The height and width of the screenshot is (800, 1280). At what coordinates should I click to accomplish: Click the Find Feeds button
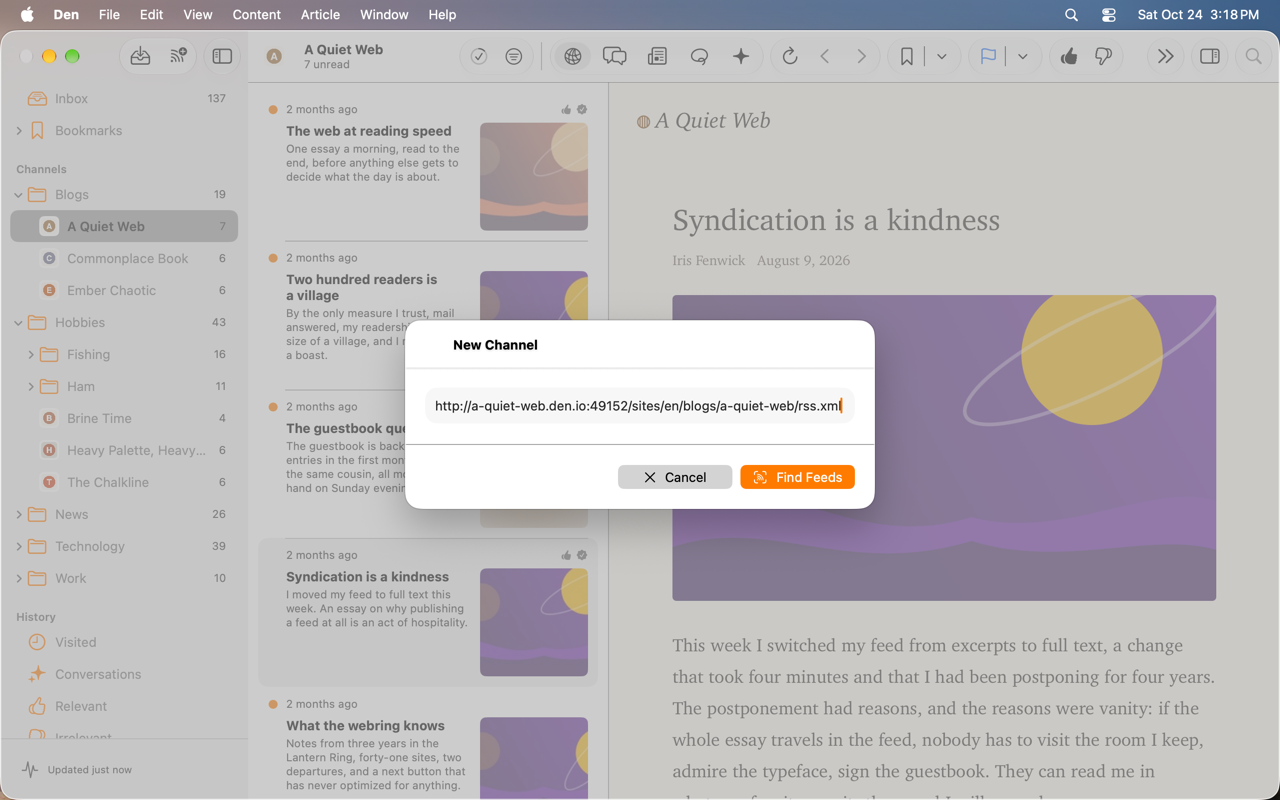[797, 477]
